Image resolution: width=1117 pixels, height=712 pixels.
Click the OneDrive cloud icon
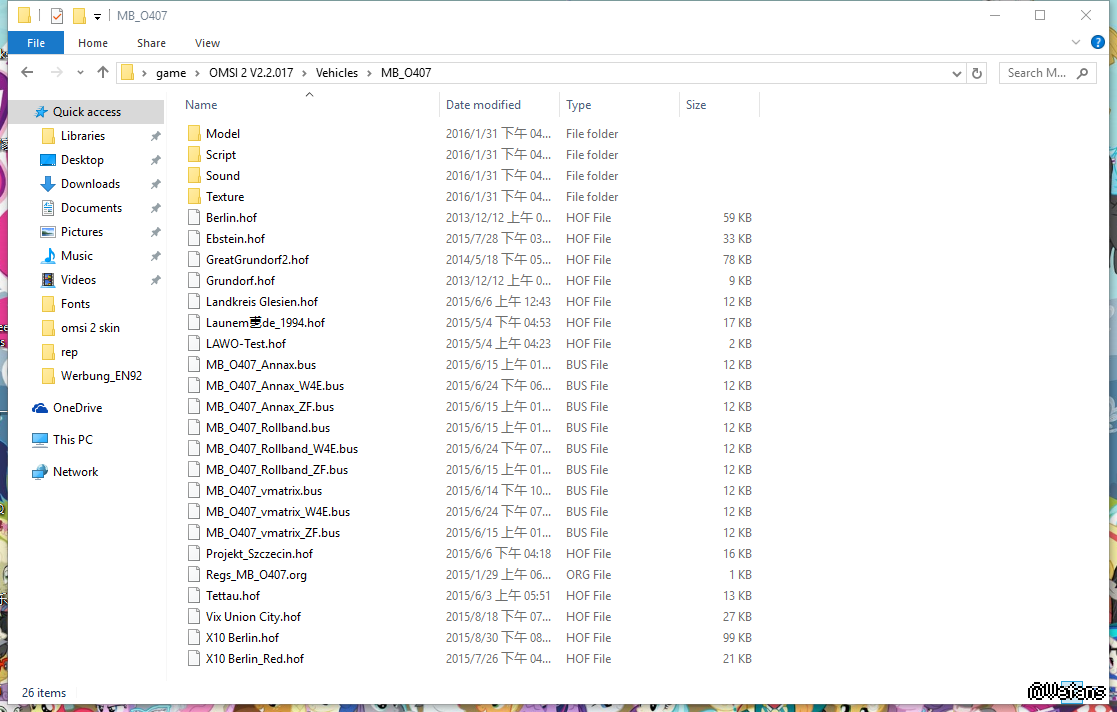(x=40, y=408)
